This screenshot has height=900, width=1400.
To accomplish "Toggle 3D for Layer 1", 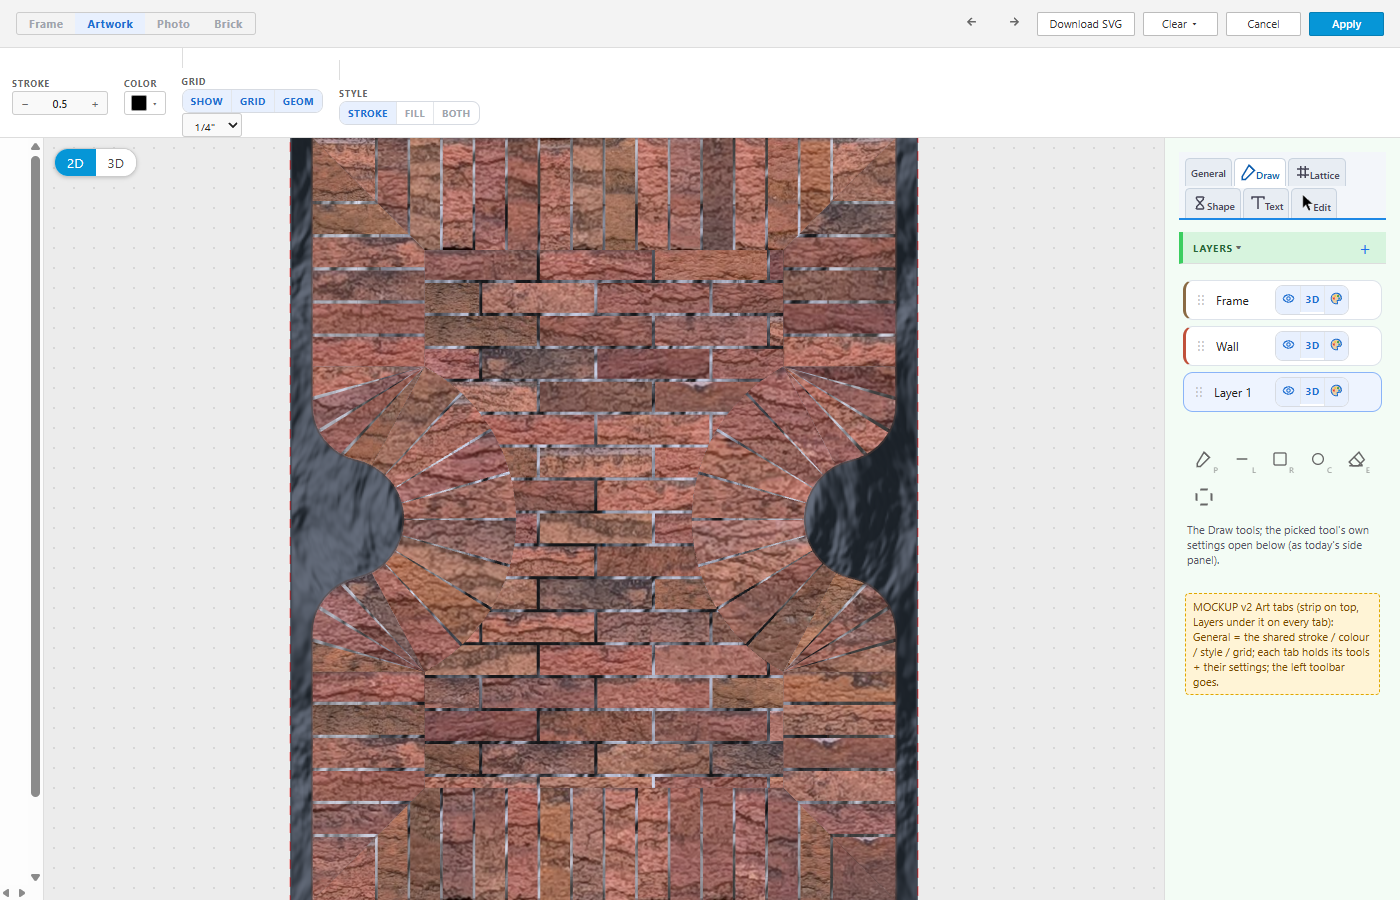I will point(1312,391).
